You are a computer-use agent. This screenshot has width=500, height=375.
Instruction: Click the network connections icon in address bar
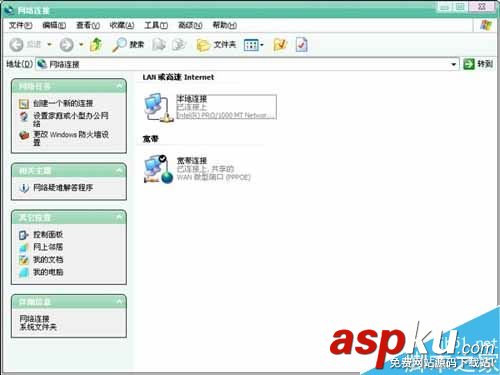point(42,64)
